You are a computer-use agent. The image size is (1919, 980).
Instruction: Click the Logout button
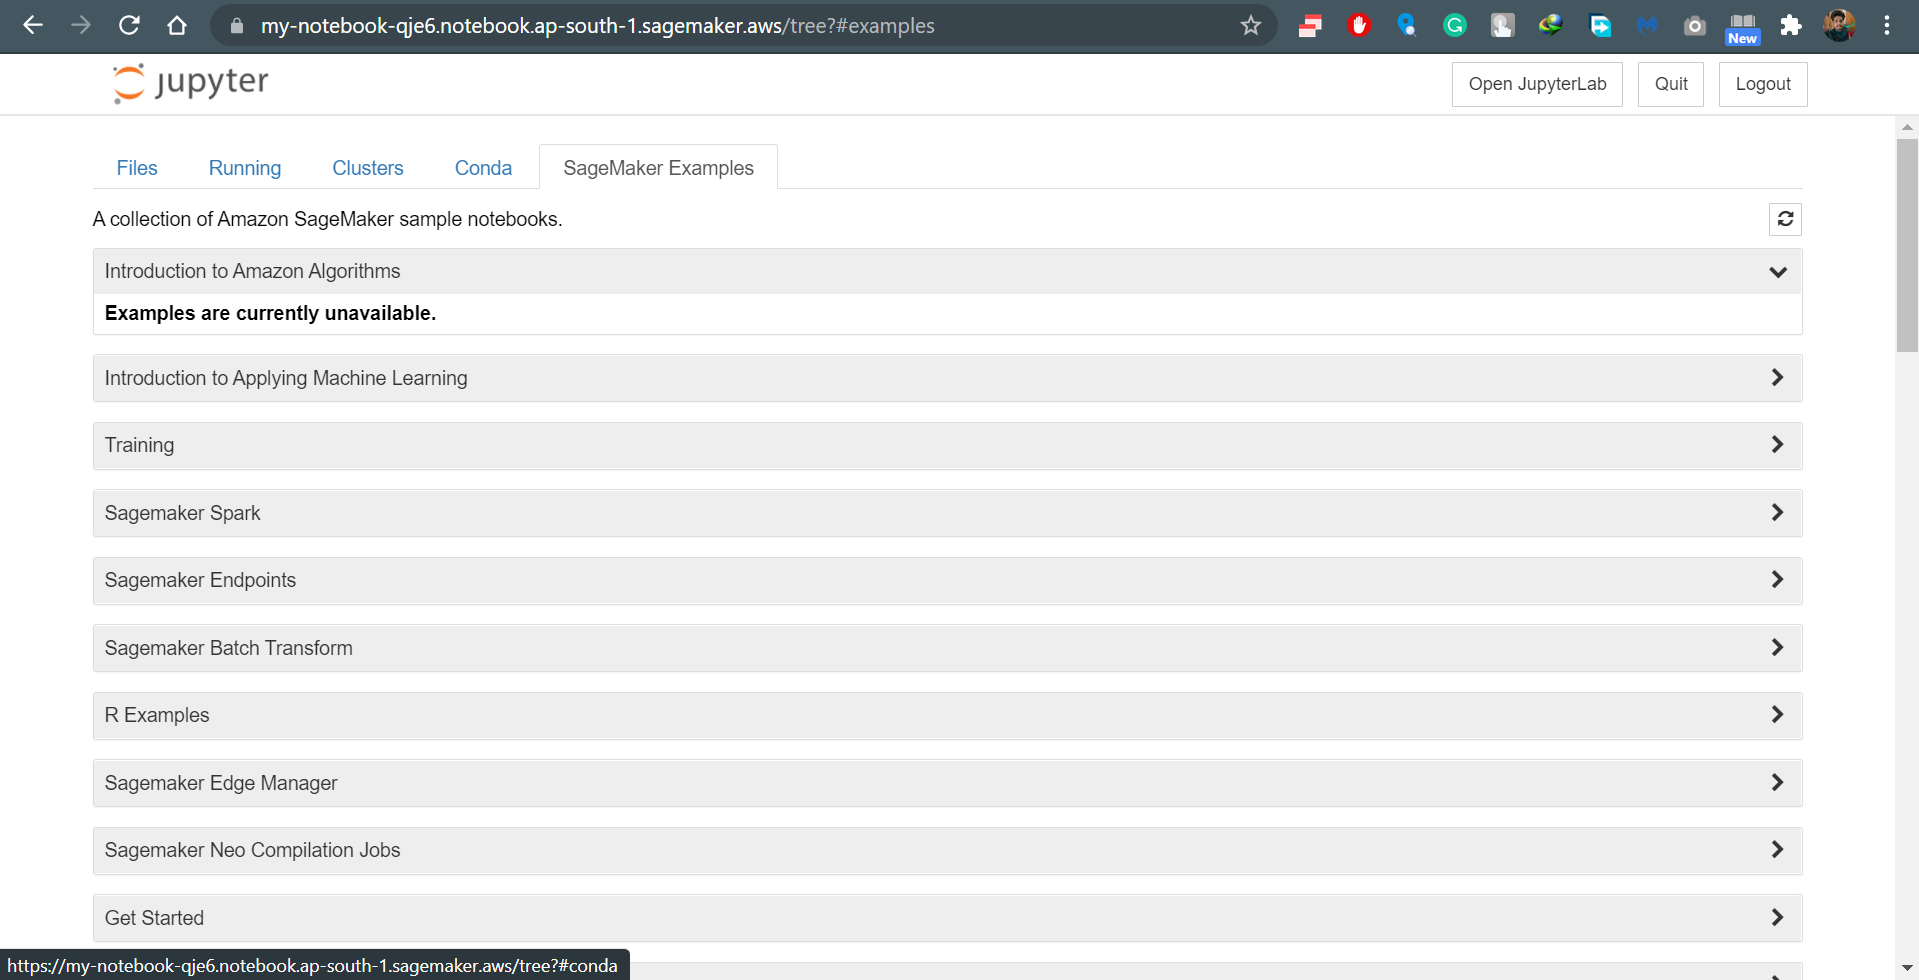click(1763, 84)
